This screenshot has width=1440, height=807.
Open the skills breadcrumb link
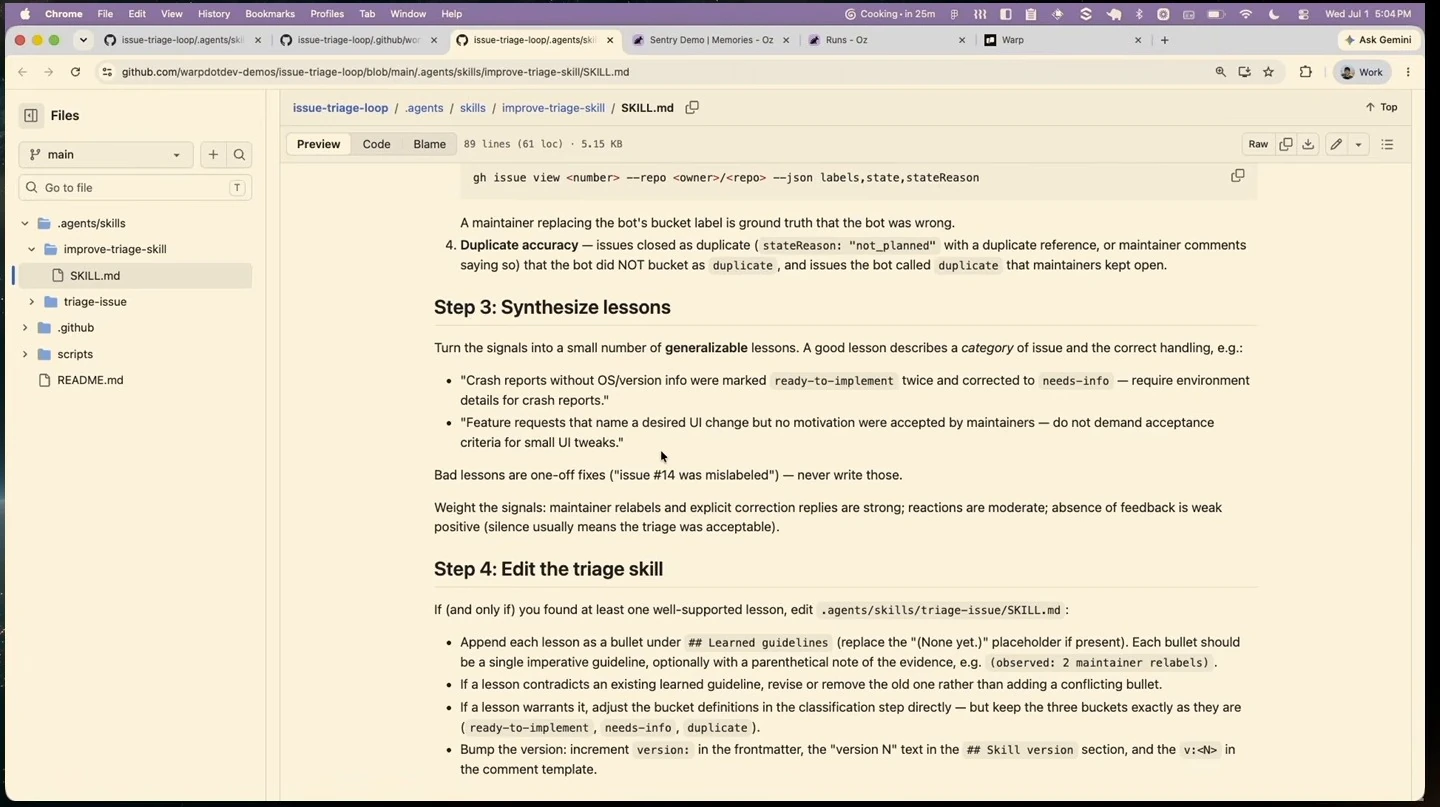click(472, 107)
